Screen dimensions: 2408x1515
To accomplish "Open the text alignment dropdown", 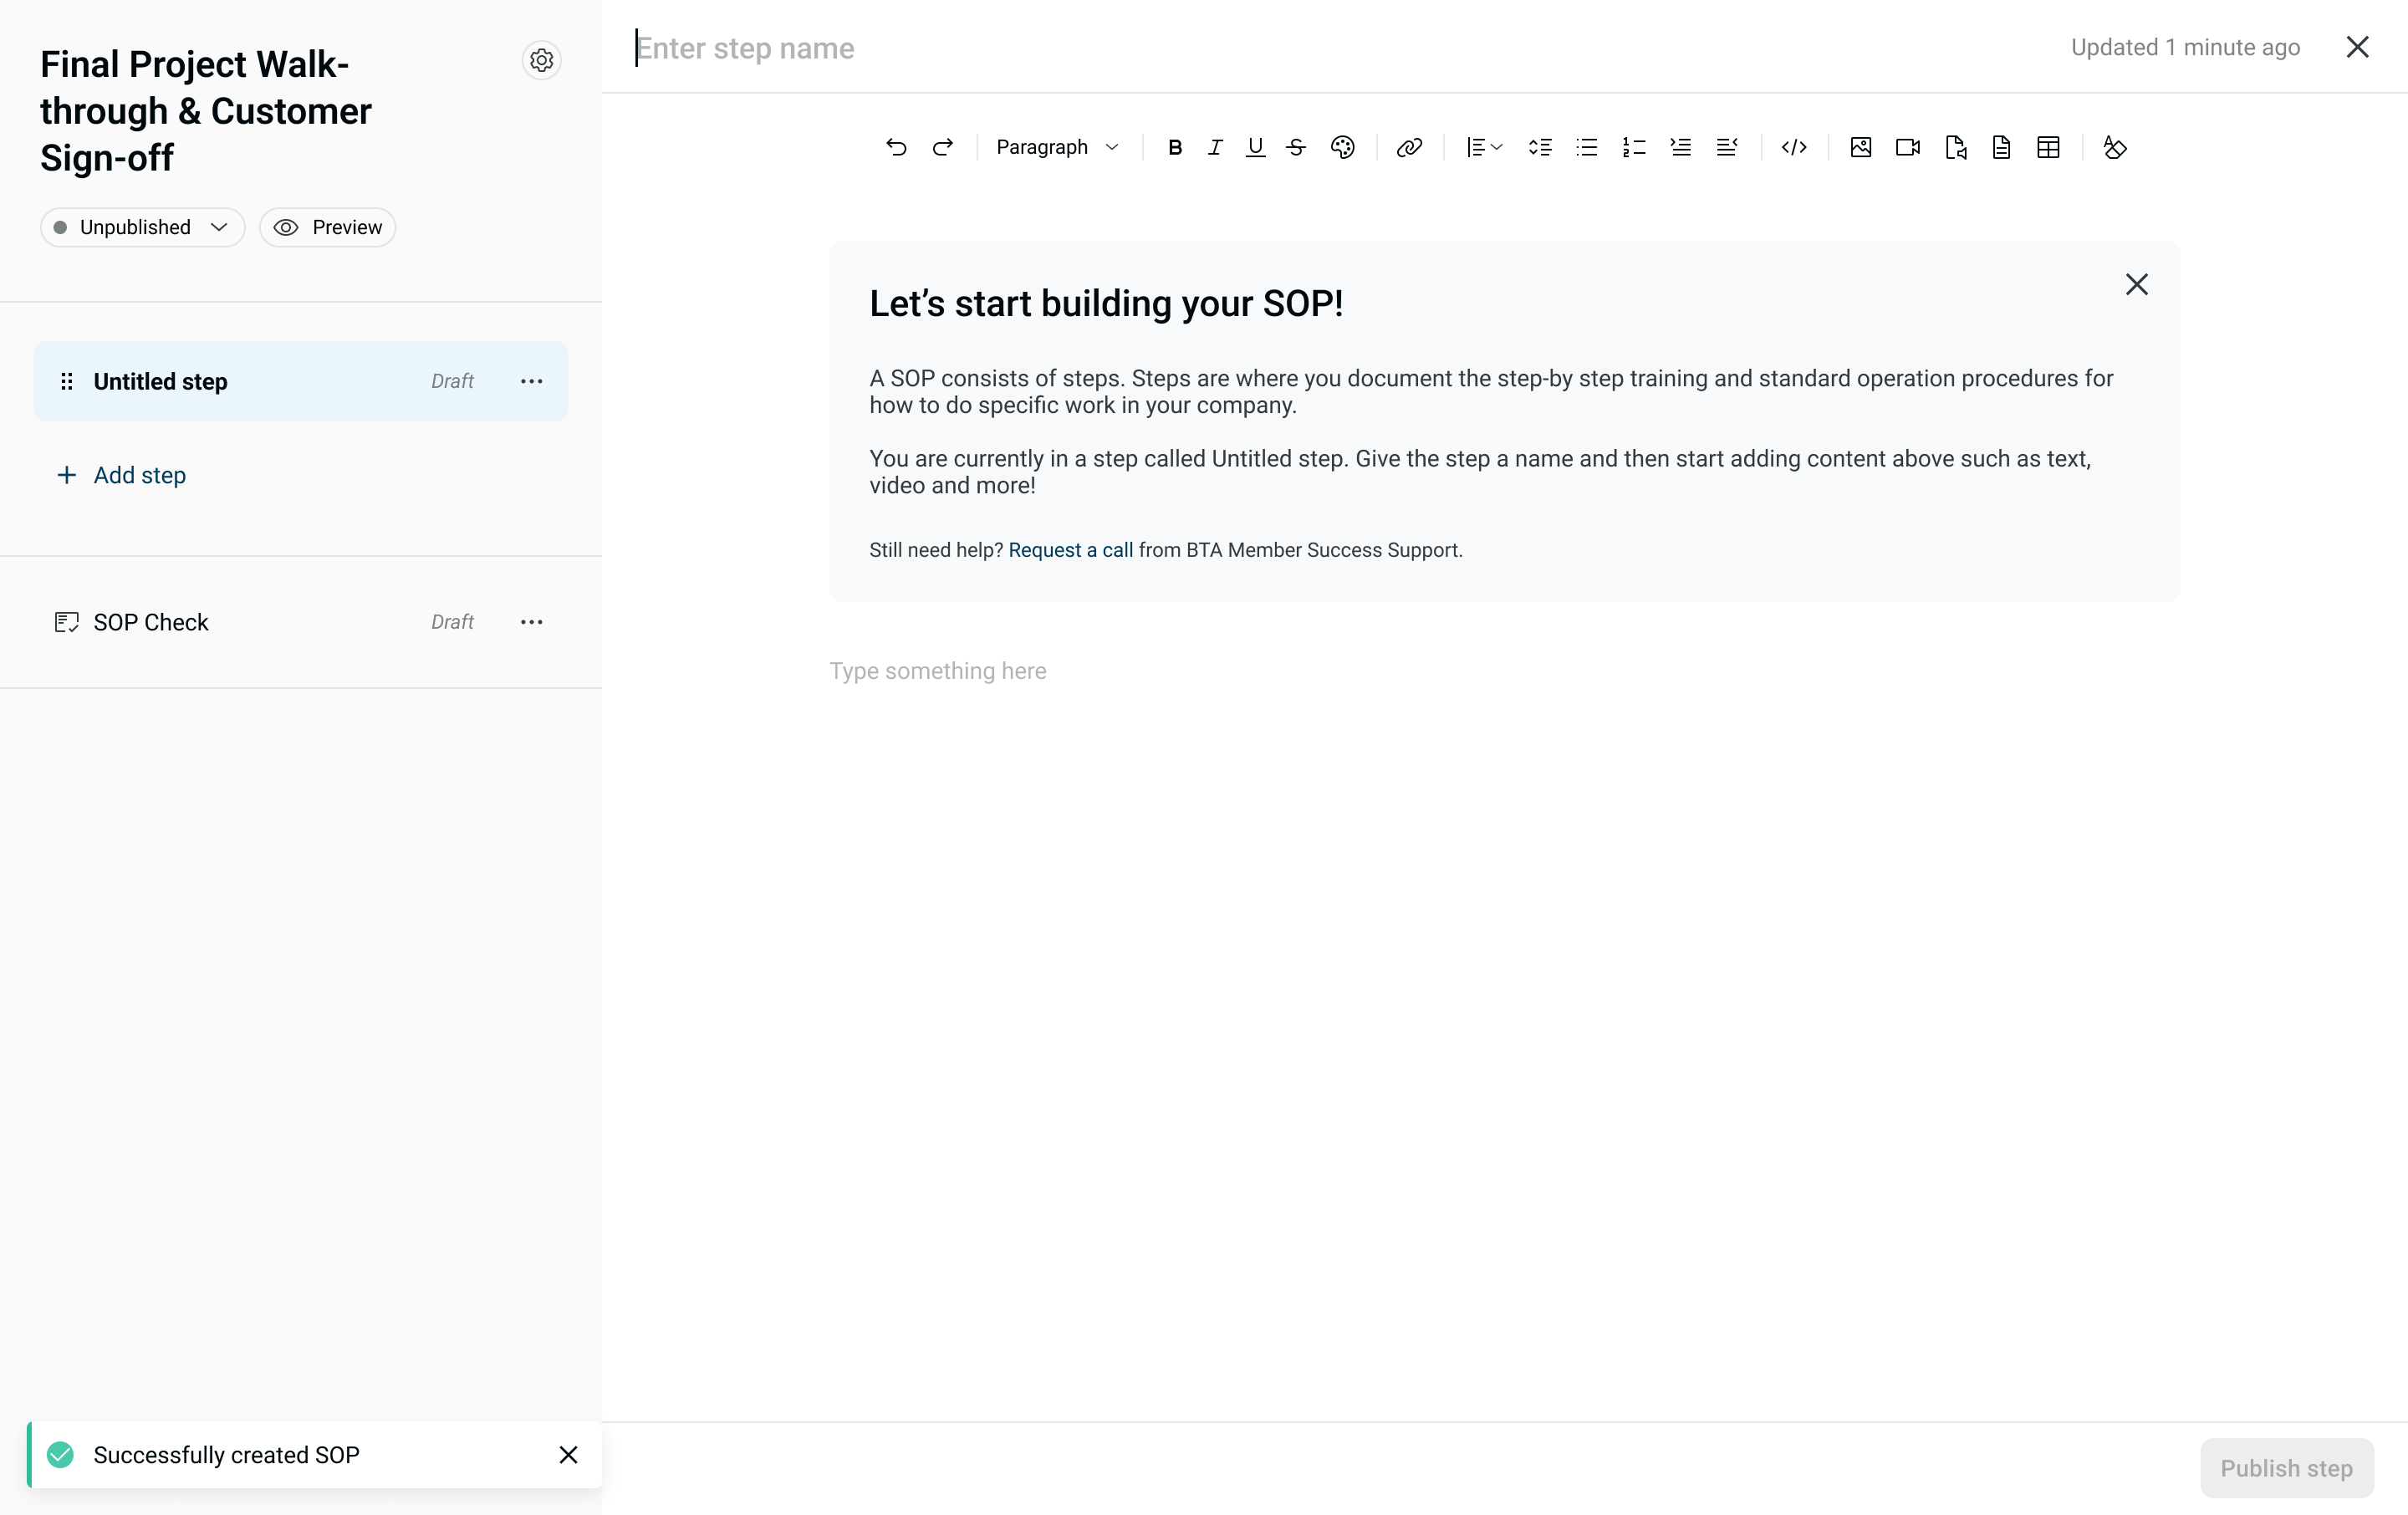I will click(x=1482, y=147).
